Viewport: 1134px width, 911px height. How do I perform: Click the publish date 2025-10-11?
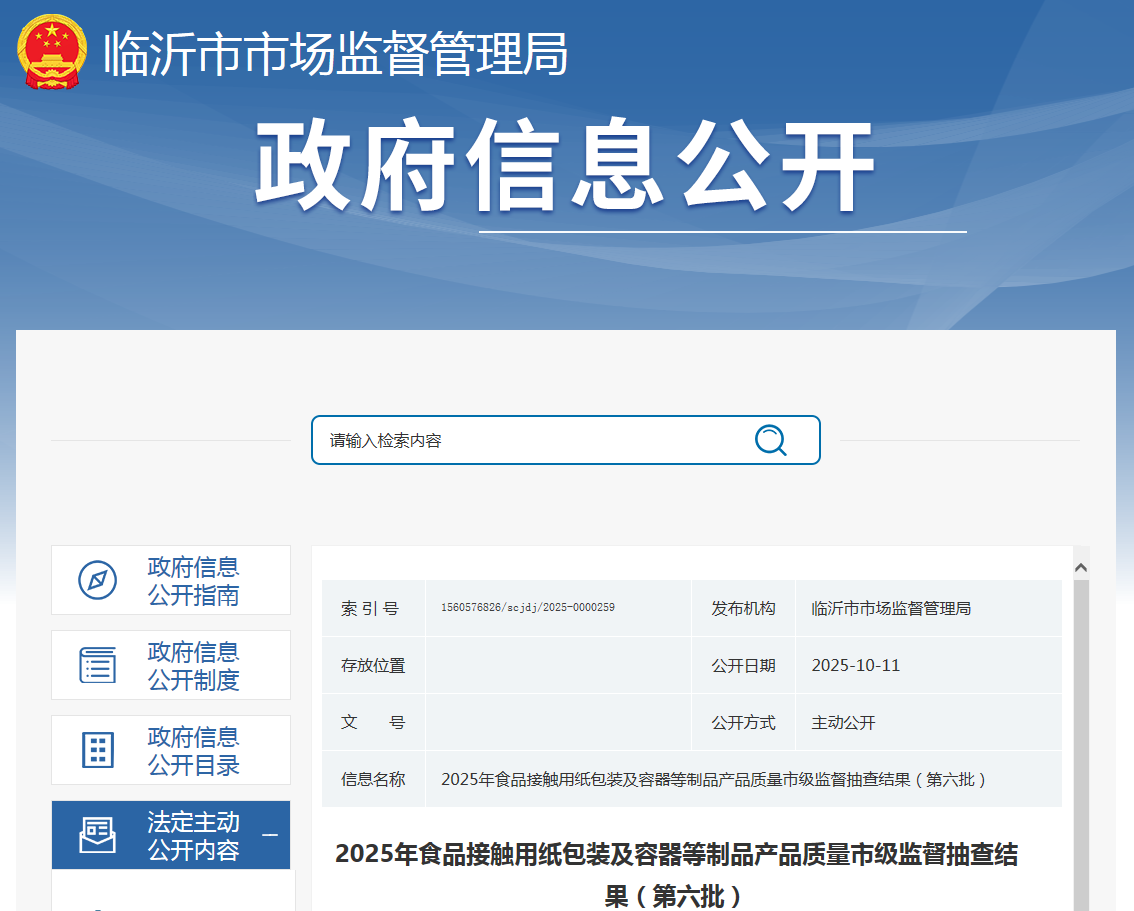[x=855, y=665]
